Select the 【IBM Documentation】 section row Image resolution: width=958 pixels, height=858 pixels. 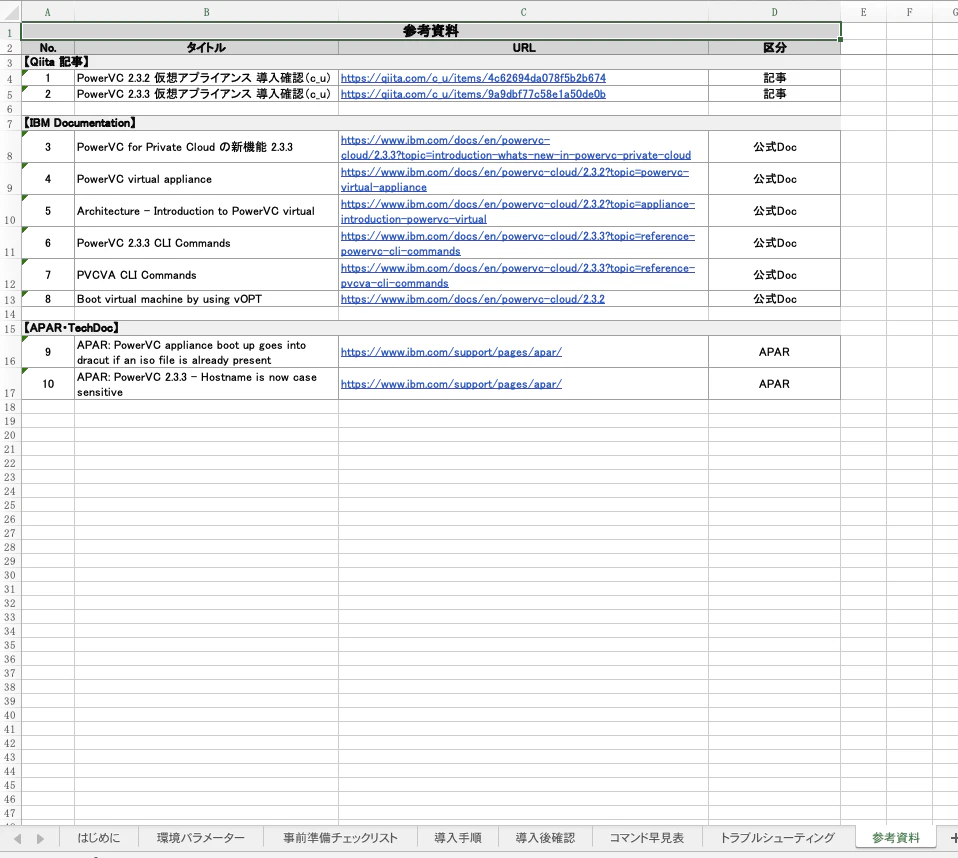click(431, 123)
